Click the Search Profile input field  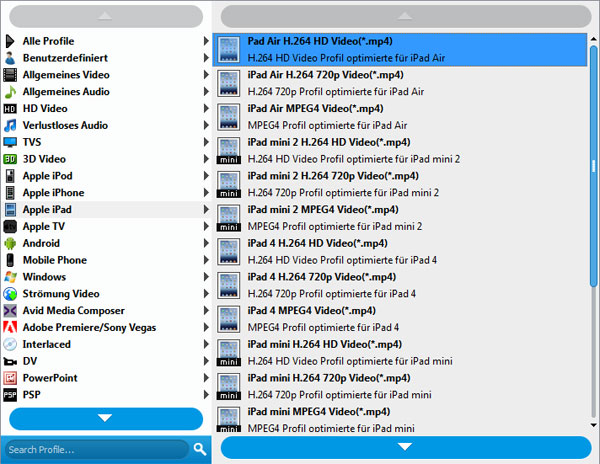(x=95, y=449)
